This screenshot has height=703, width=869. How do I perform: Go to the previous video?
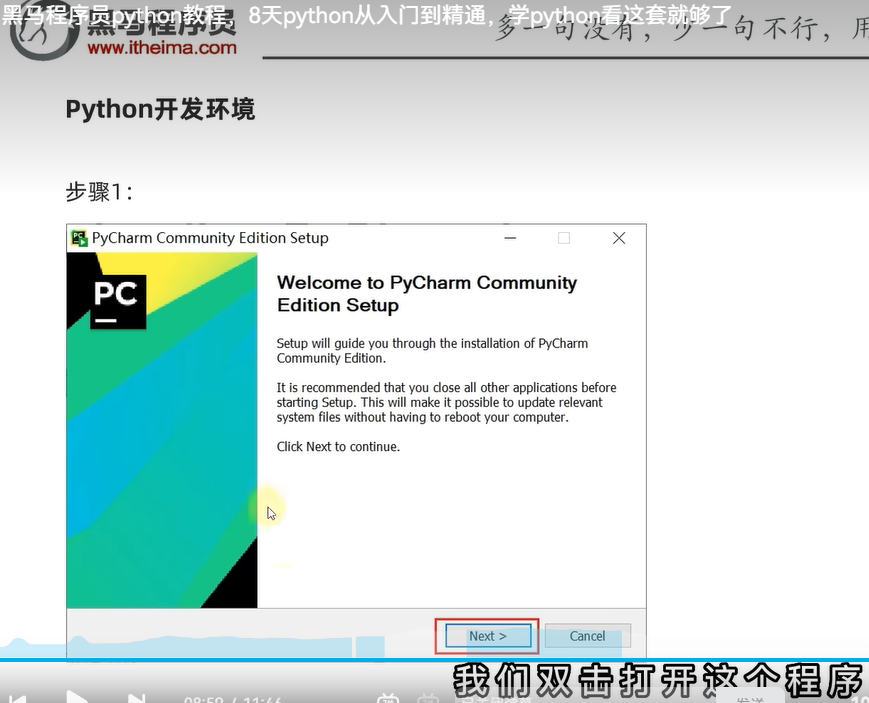click(x=17, y=699)
